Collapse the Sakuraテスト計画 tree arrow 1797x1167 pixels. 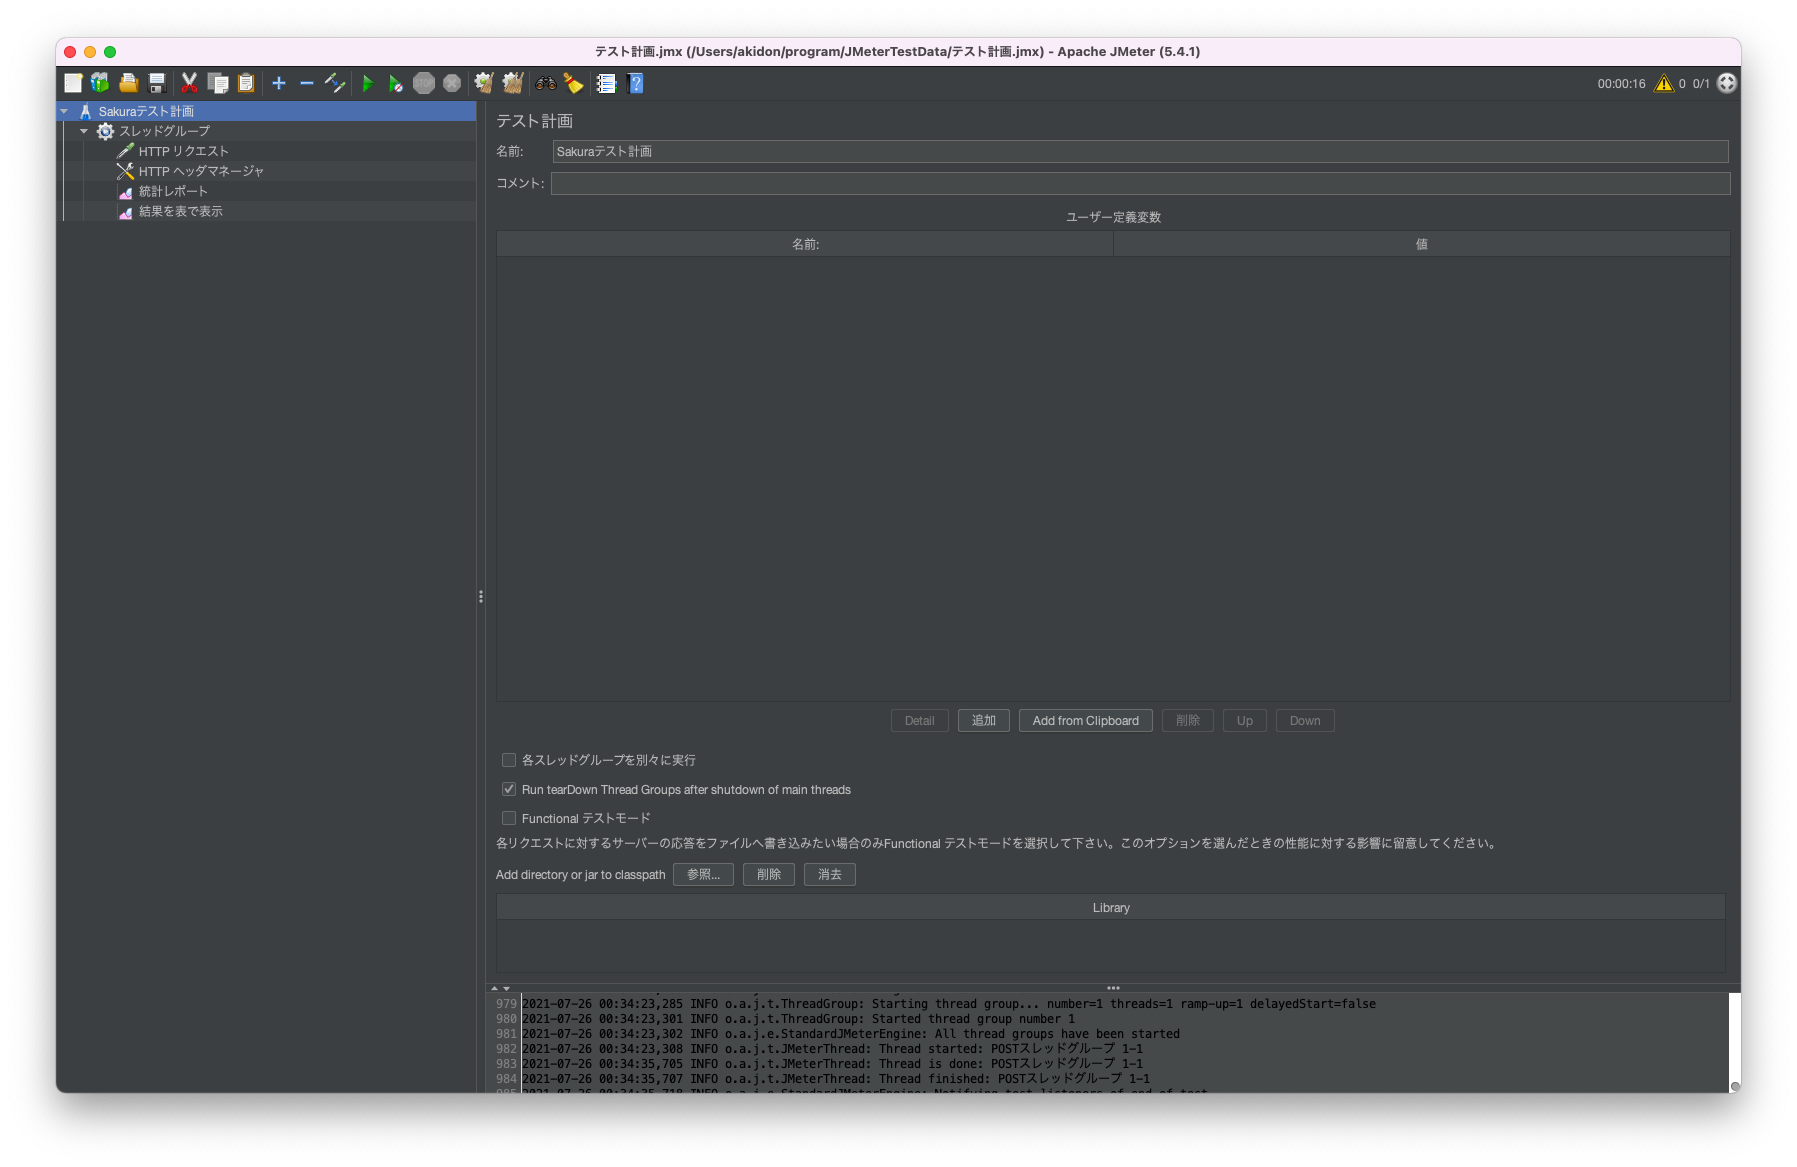point(65,111)
